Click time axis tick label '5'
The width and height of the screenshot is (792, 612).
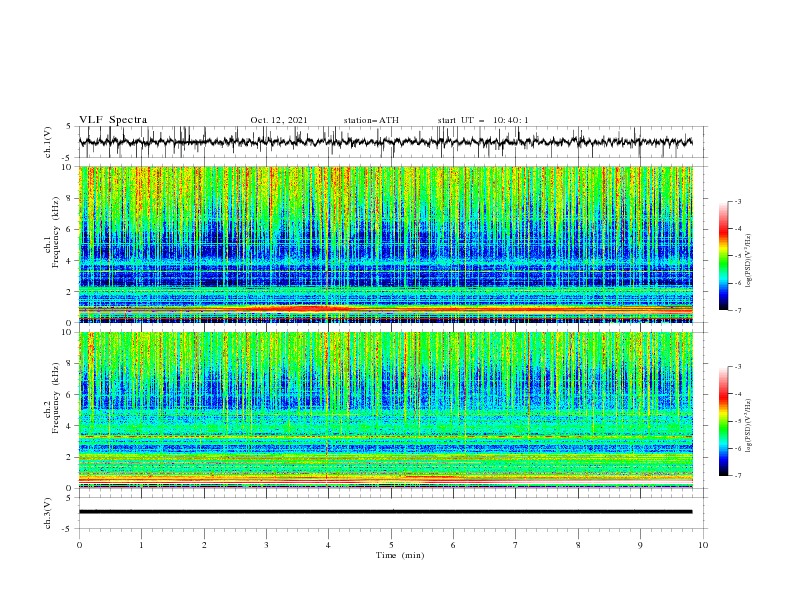pyautogui.click(x=391, y=545)
